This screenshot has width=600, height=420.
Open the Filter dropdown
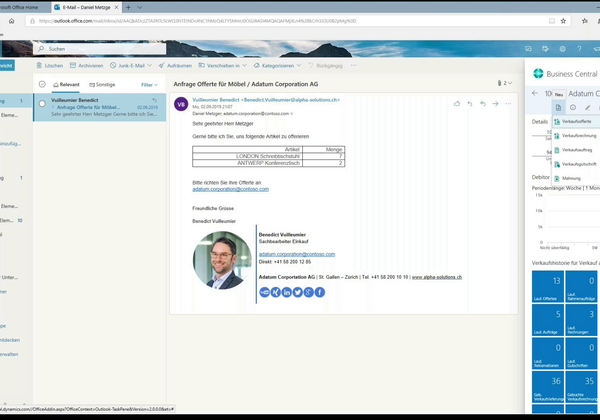tap(149, 85)
